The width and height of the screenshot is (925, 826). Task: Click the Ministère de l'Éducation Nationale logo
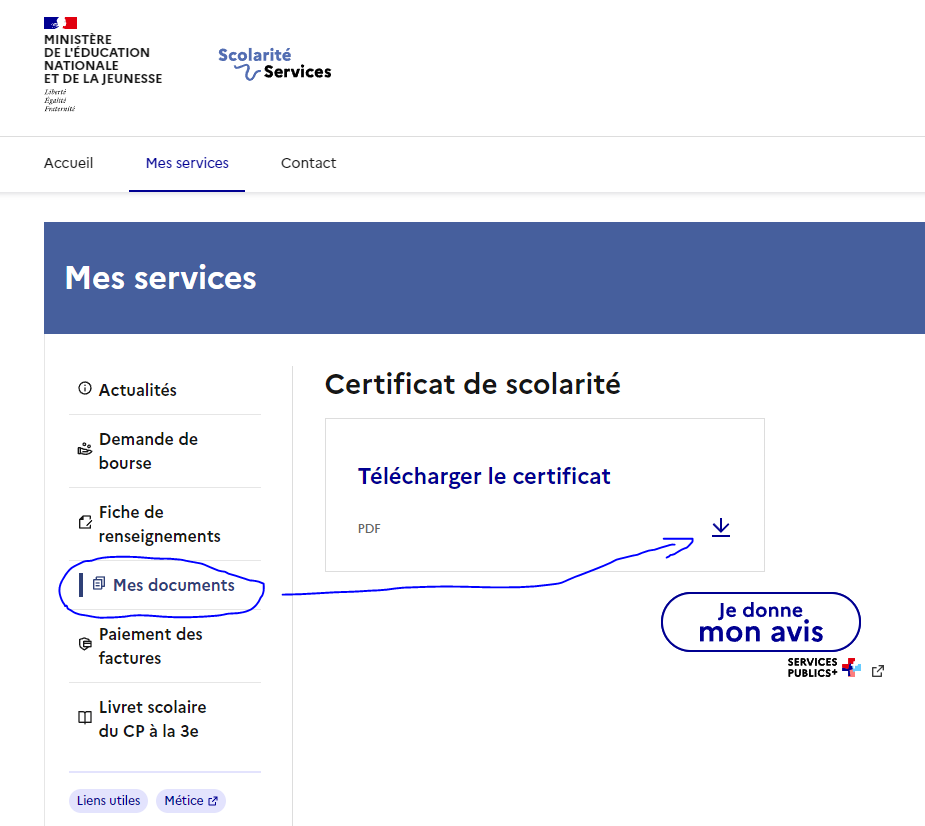102,64
